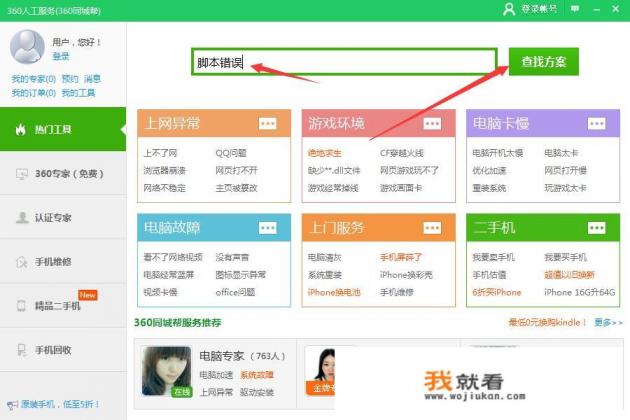Viewport: 630px width, 420px height.
Task: Click the megaphone icon beside 原装手机 ad
Action: tap(12, 404)
